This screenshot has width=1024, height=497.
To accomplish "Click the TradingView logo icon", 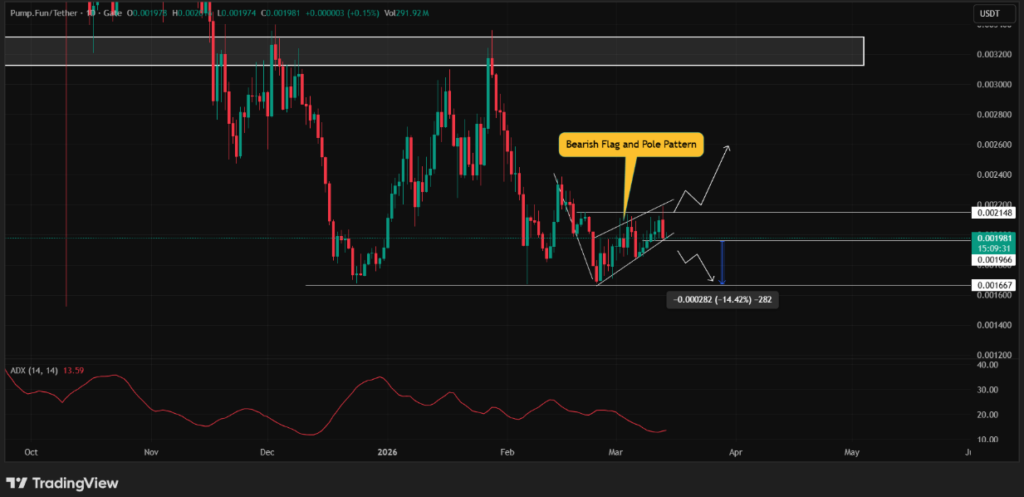I will 18,483.
